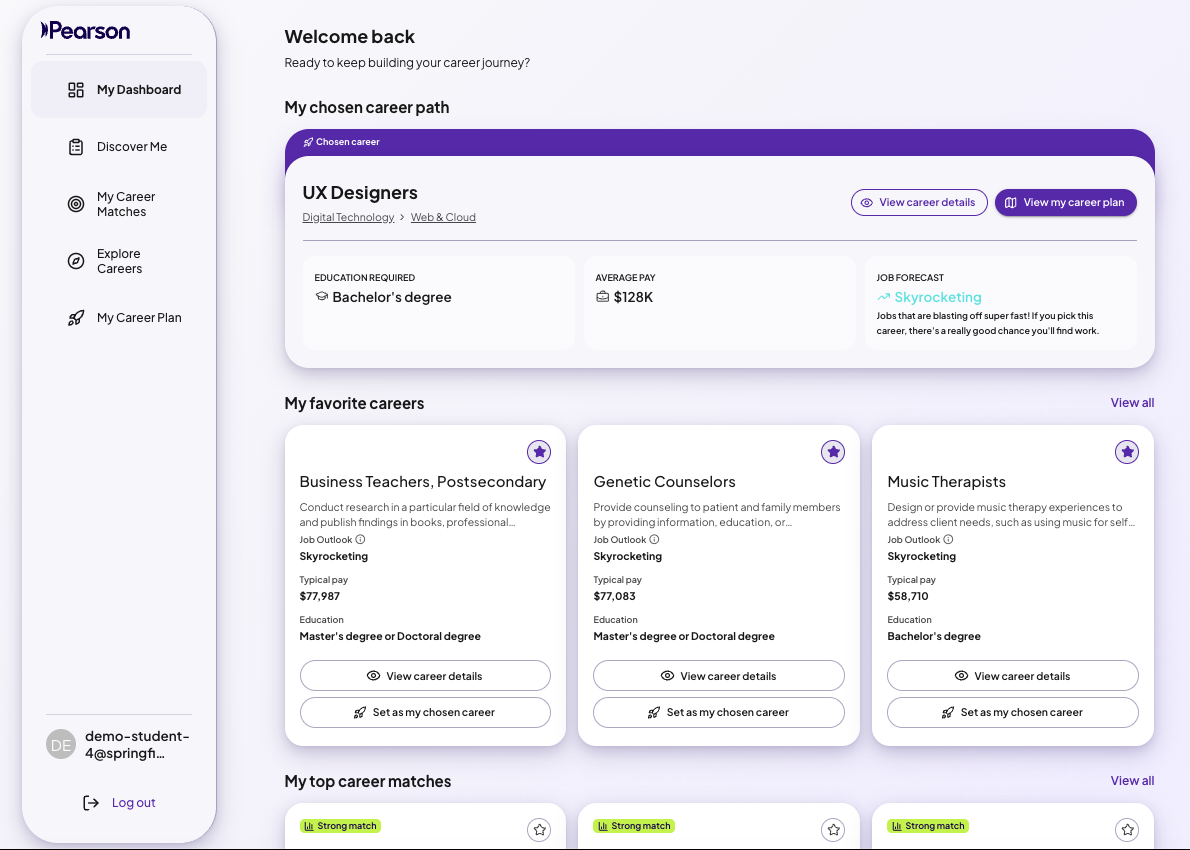
Task: Open View my career plan button
Action: [1066, 203]
